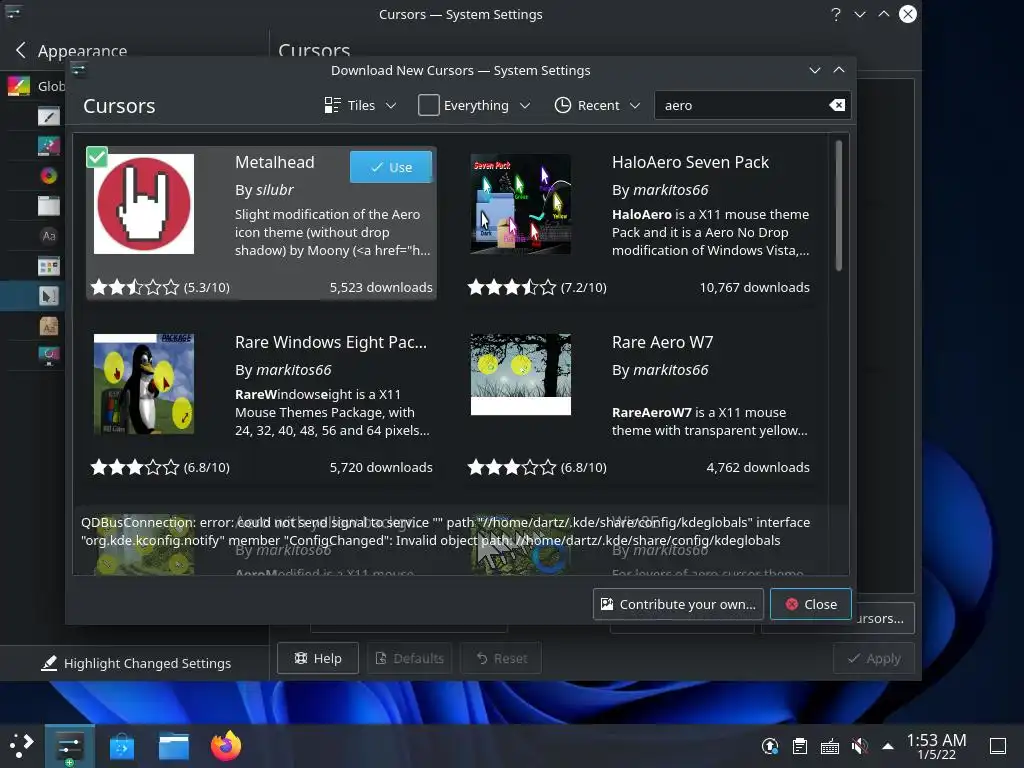The width and height of the screenshot is (1024, 768).
Task: Click the System Settings window menu icon
Action: click(x=14, y=12)
